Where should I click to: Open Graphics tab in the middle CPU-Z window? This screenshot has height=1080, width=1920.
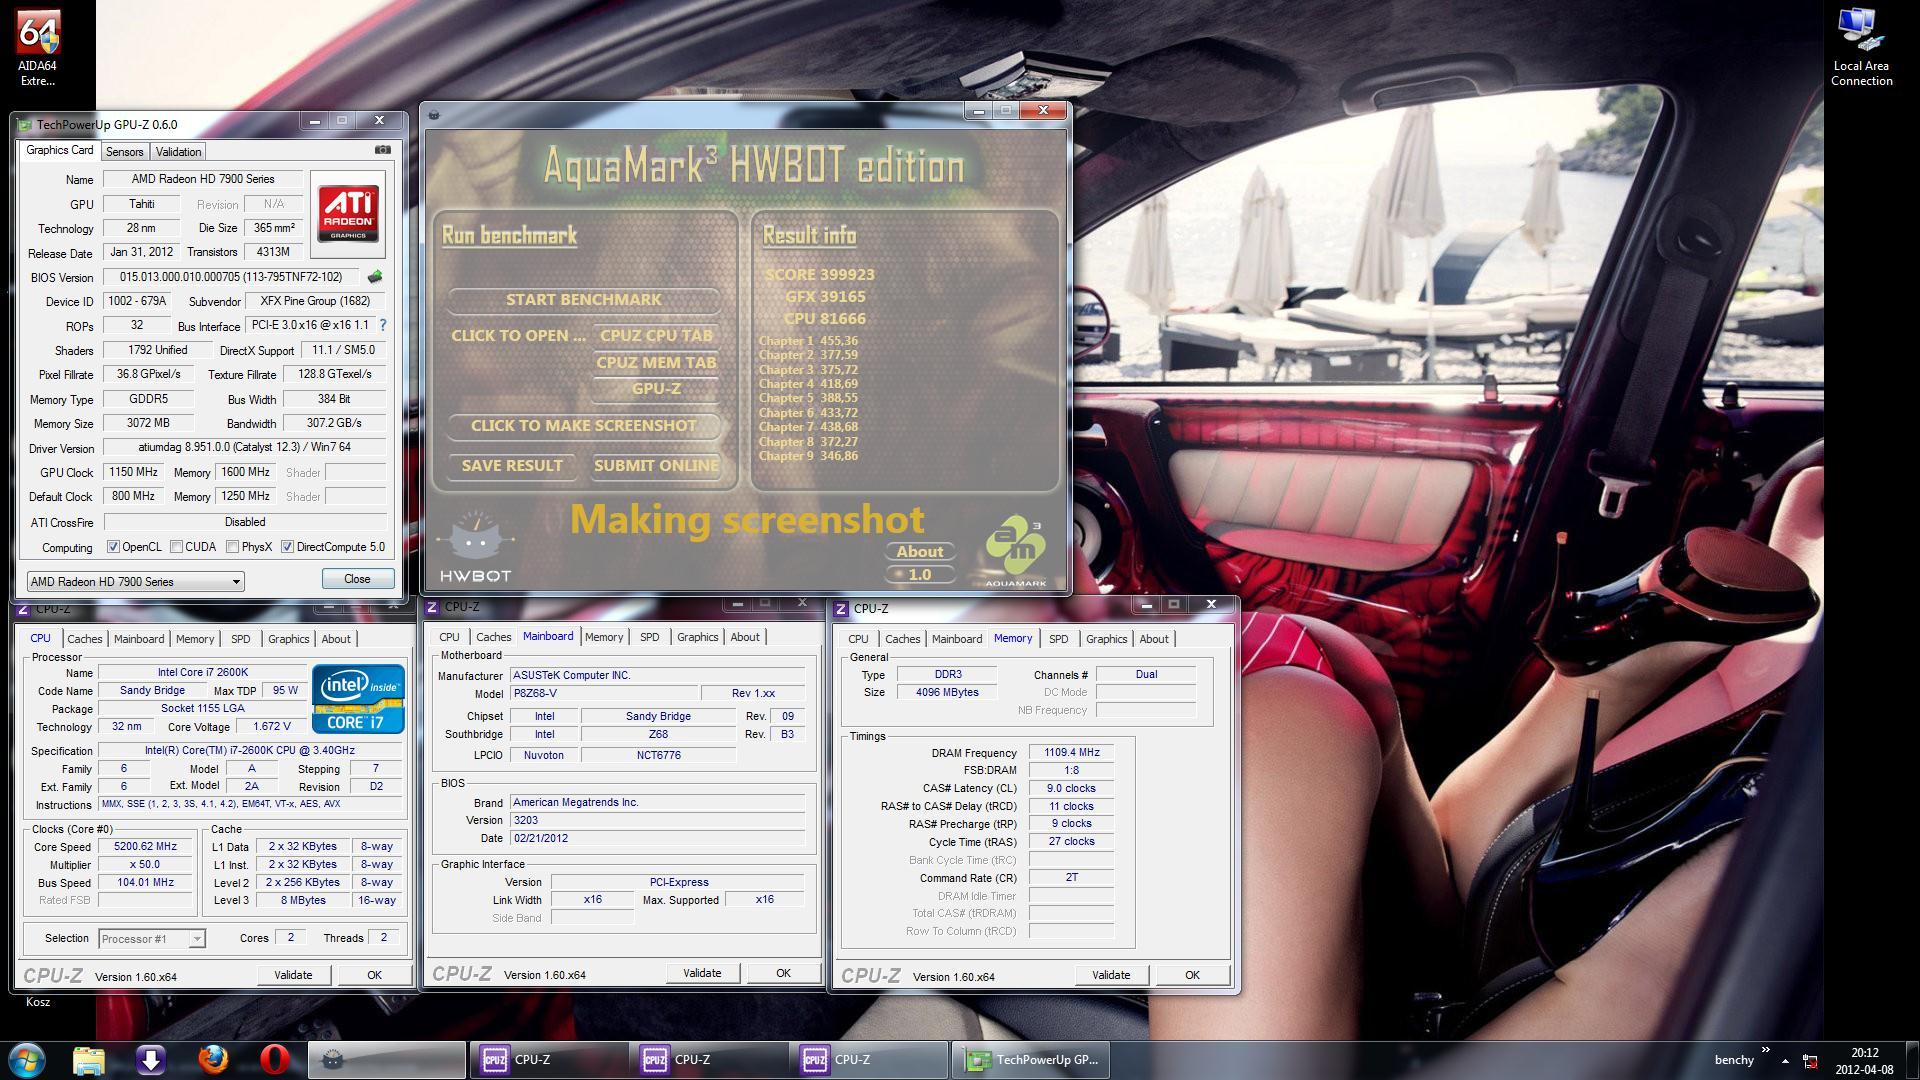tap(697, 637)
